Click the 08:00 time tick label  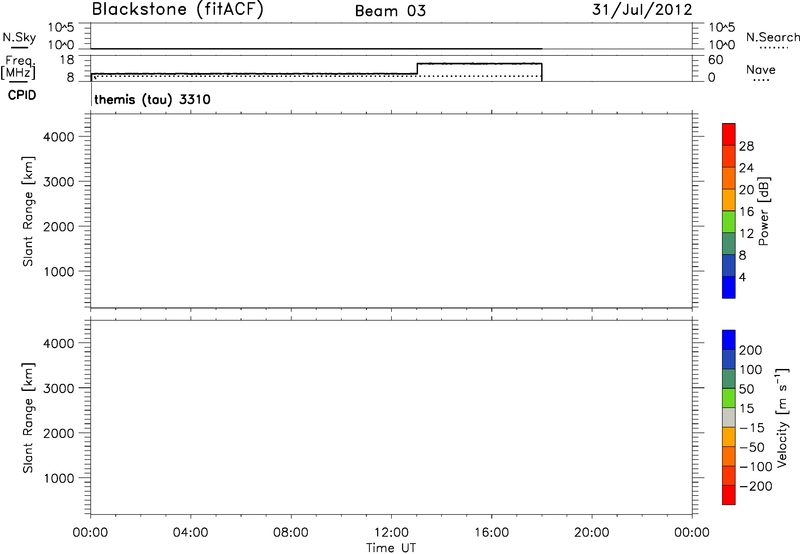pos(291,533)
